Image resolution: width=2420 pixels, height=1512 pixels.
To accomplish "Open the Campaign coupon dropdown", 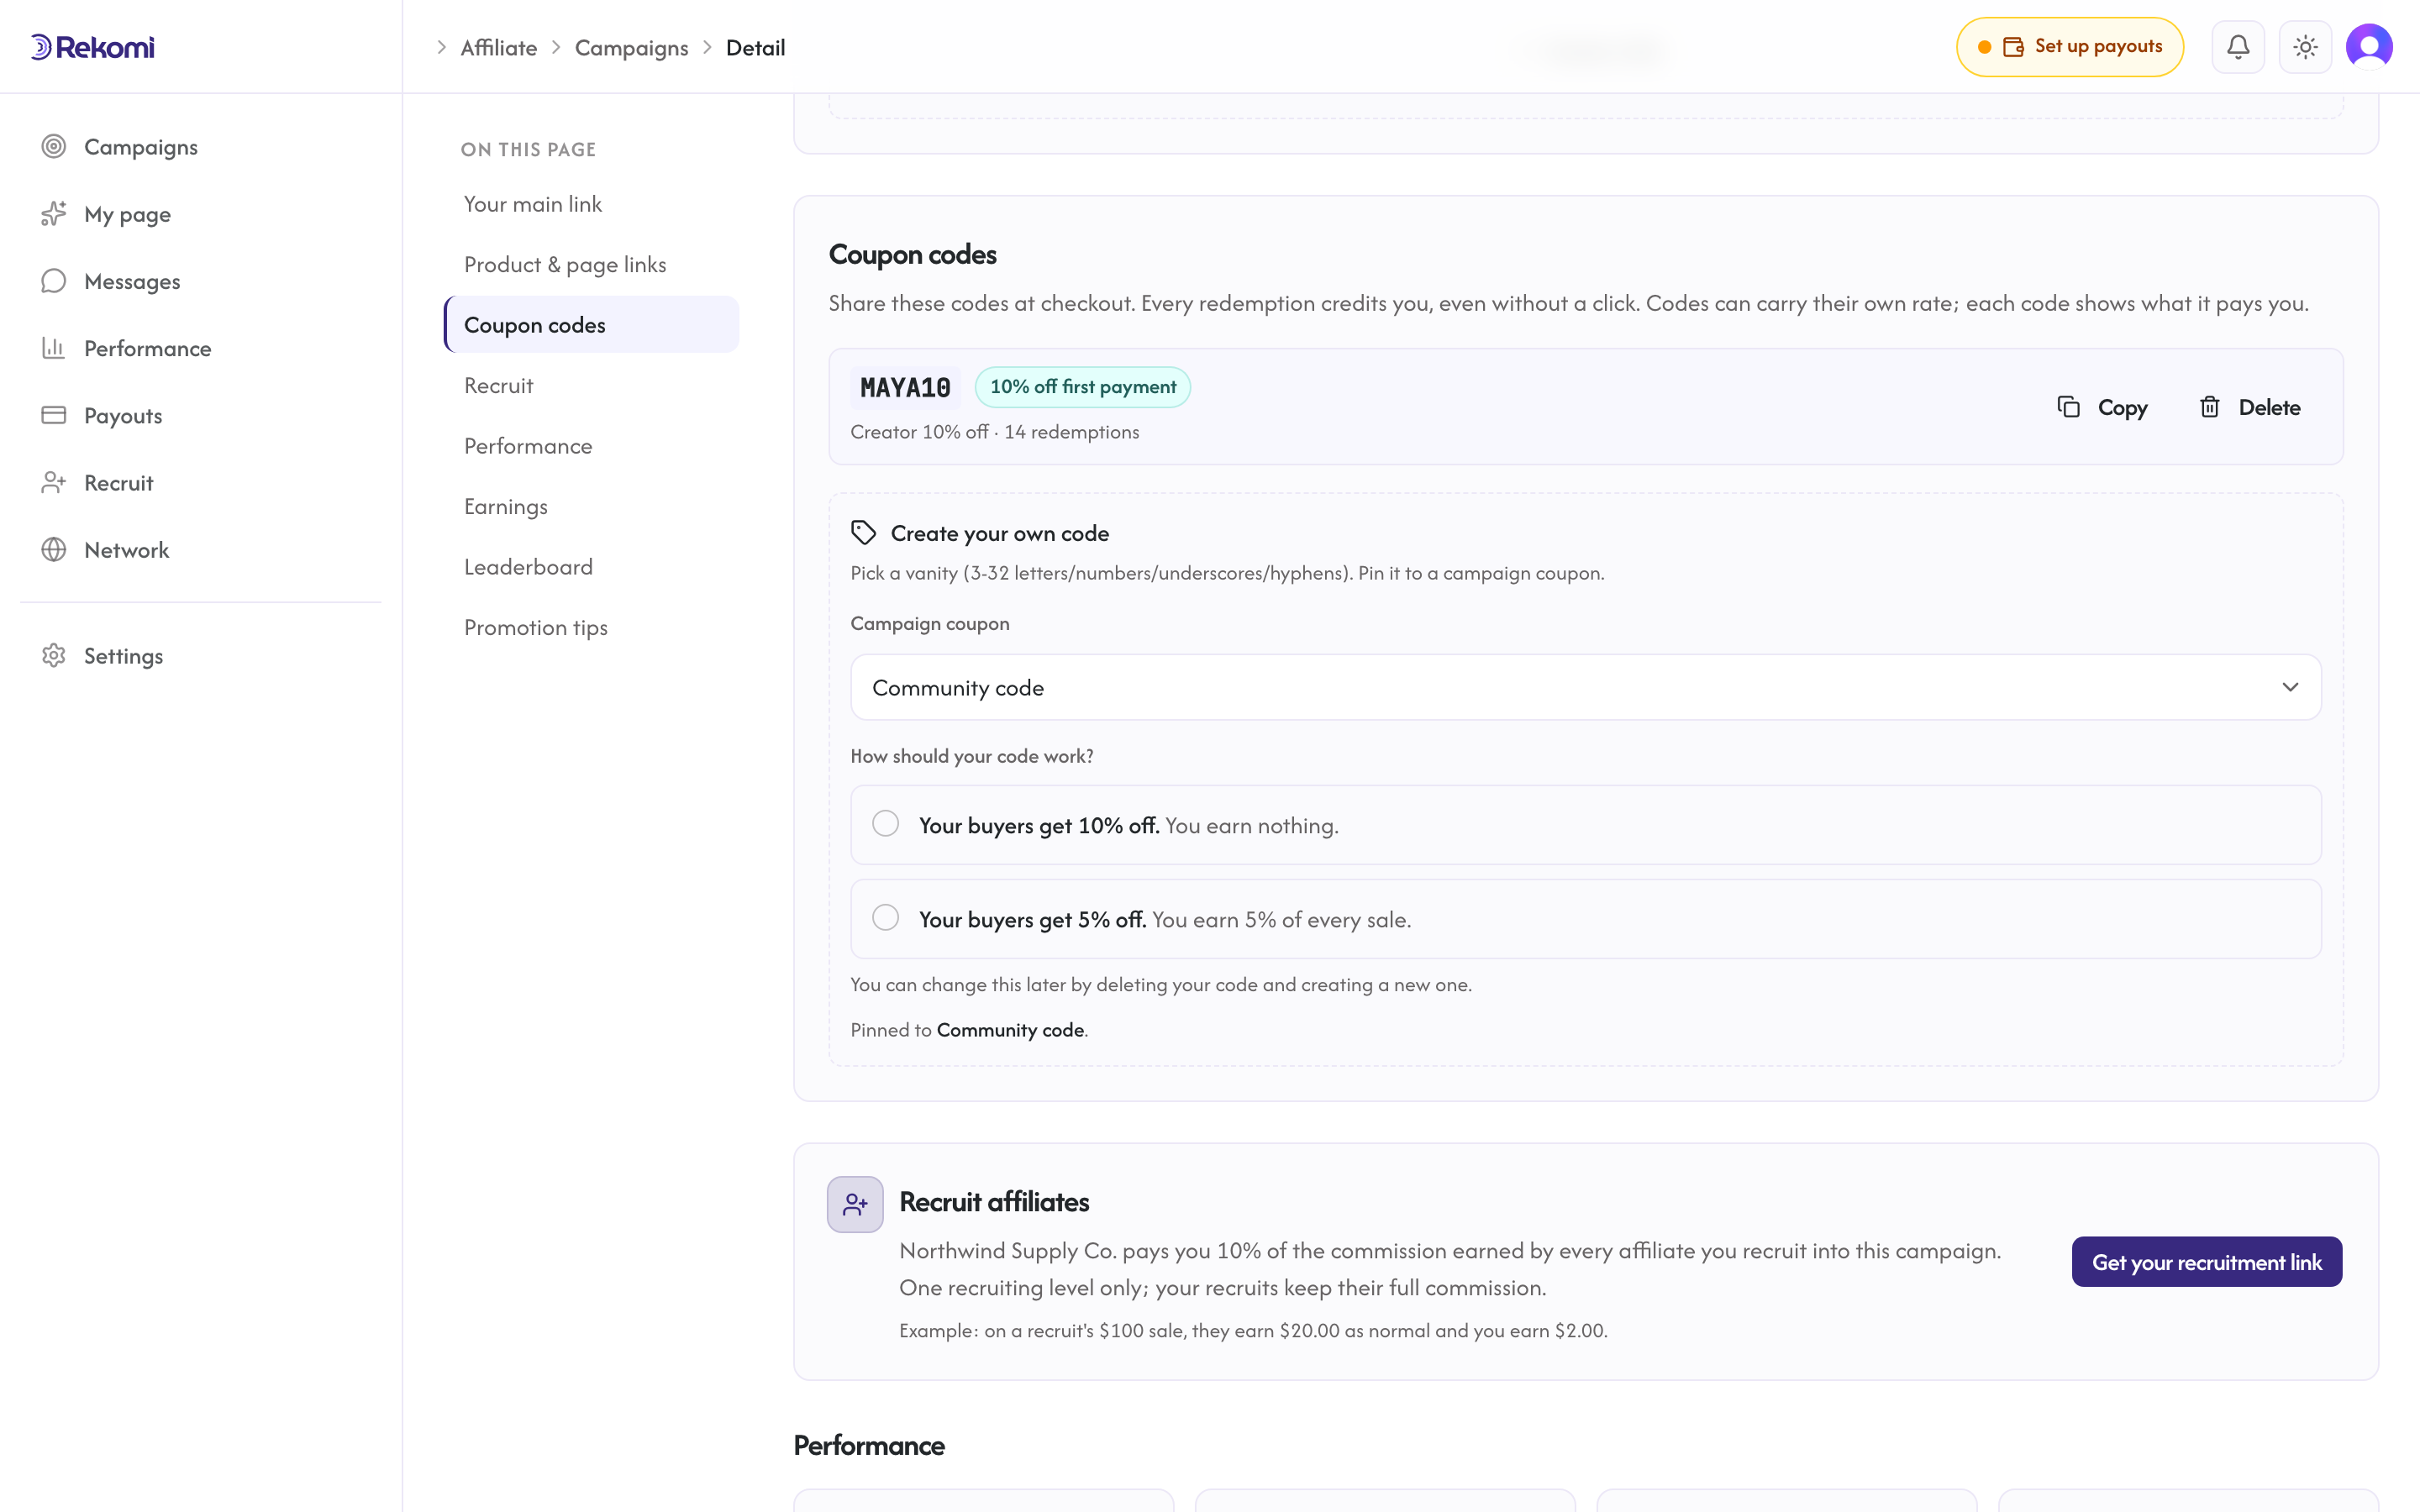I will click(x=1585, y=687).
